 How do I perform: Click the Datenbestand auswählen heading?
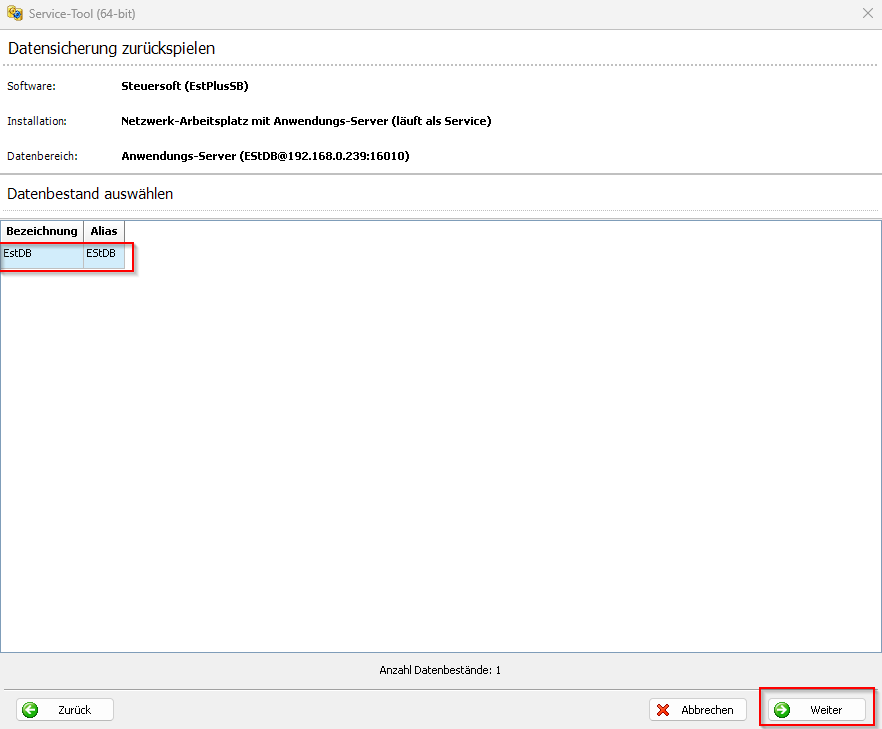(90, 193)
